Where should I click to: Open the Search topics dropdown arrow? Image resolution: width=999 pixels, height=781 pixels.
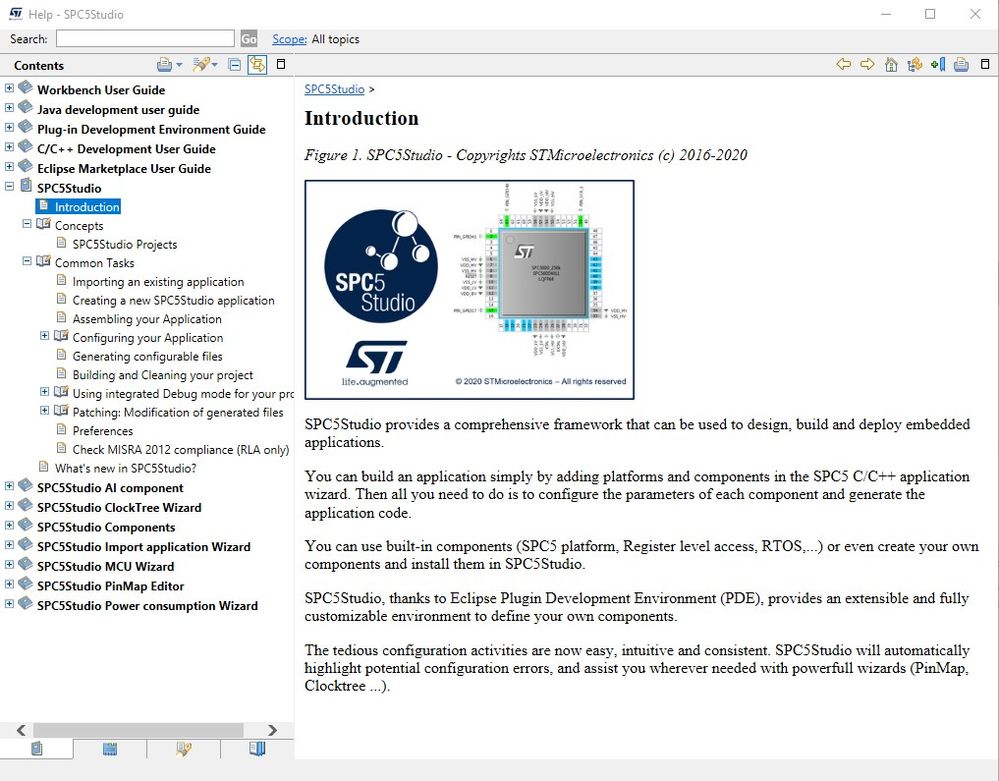(215, 65)
